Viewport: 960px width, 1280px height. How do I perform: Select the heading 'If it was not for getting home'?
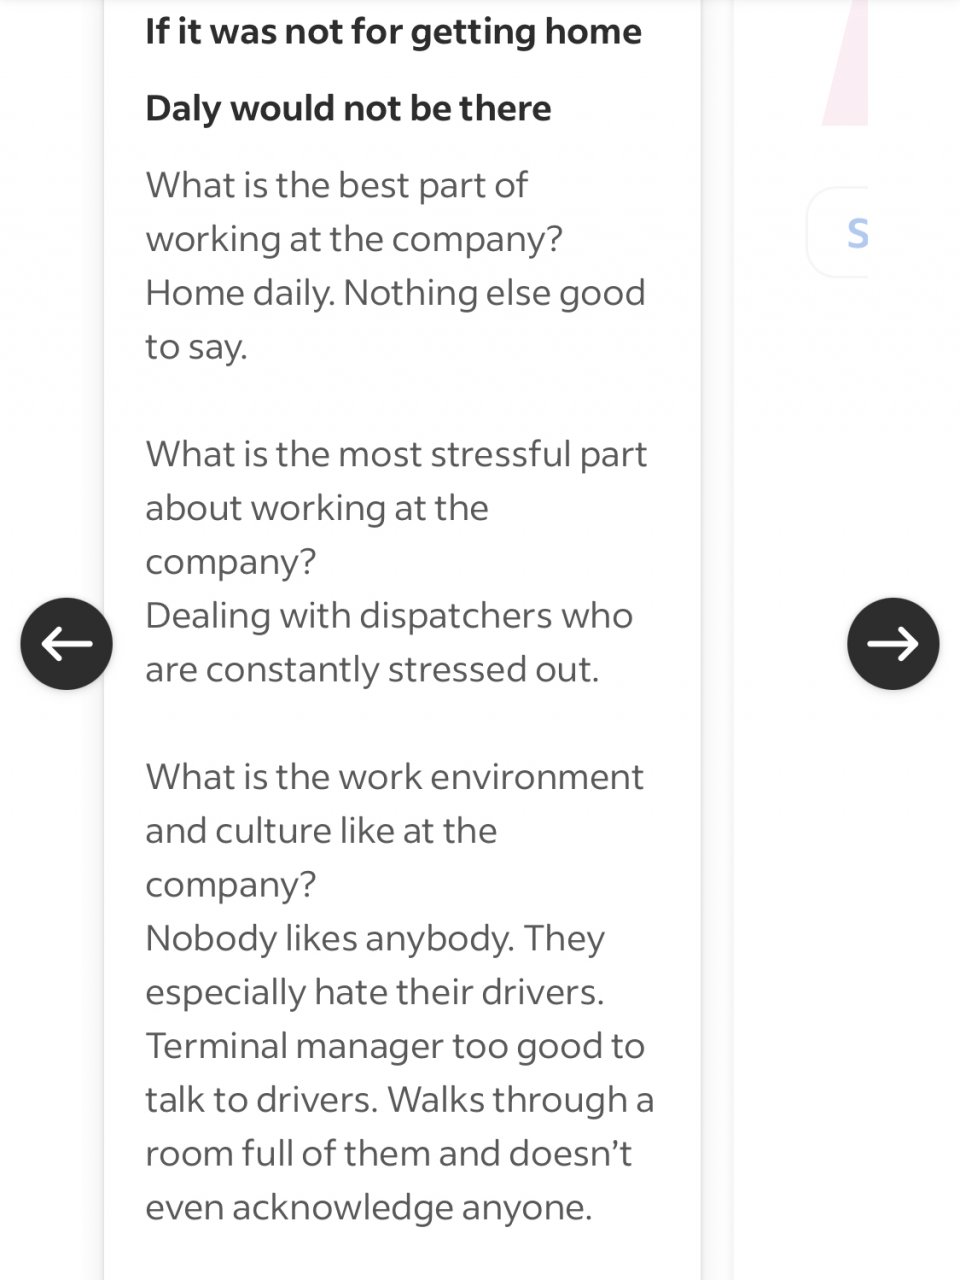pos(393,31)
